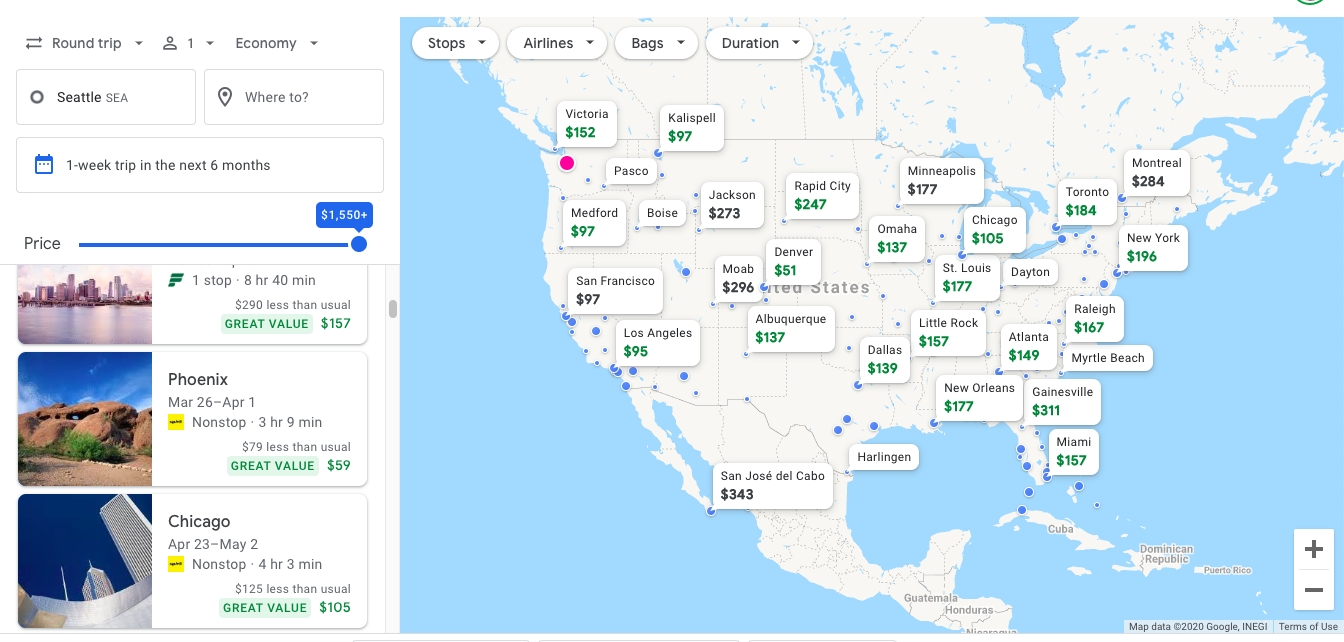
Task: Click the Spirit airline logo on Chicago card
Action: click(176, 564)
